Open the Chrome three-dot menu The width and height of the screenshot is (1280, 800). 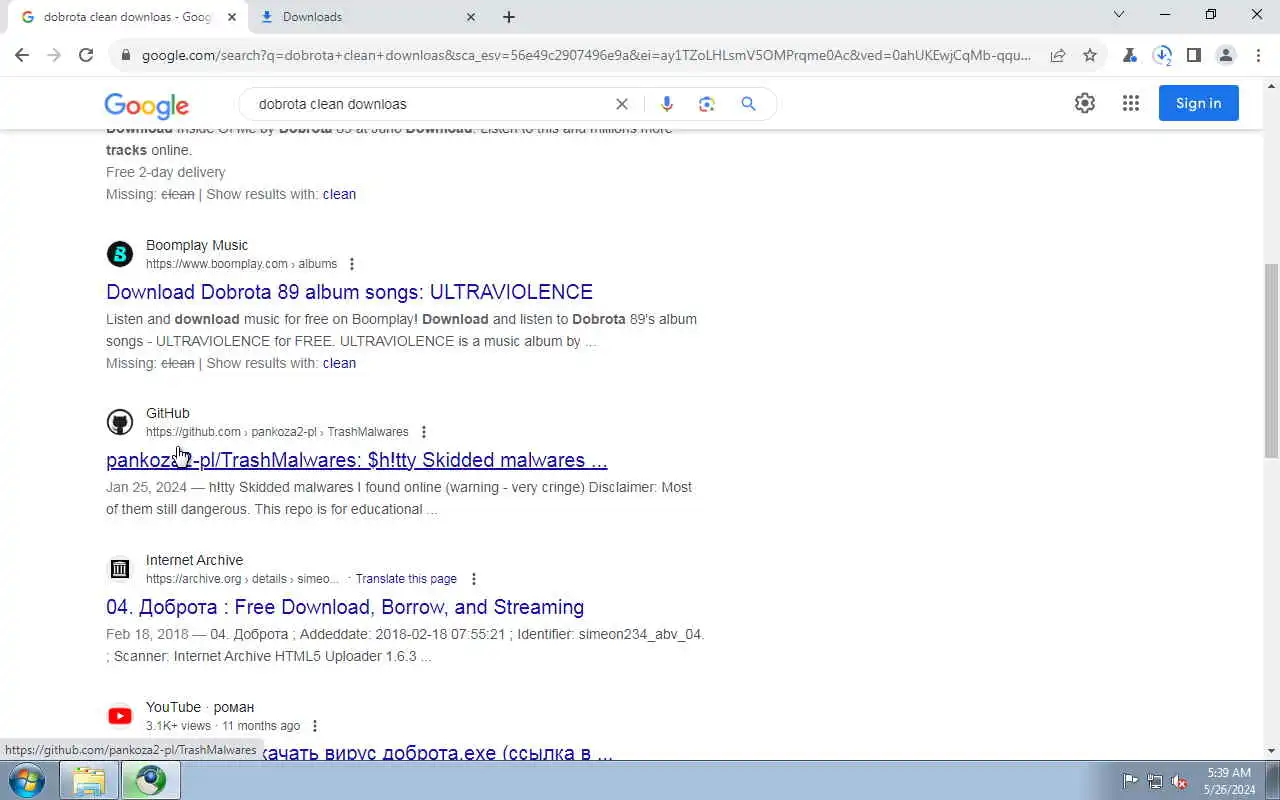(1258, 56)
